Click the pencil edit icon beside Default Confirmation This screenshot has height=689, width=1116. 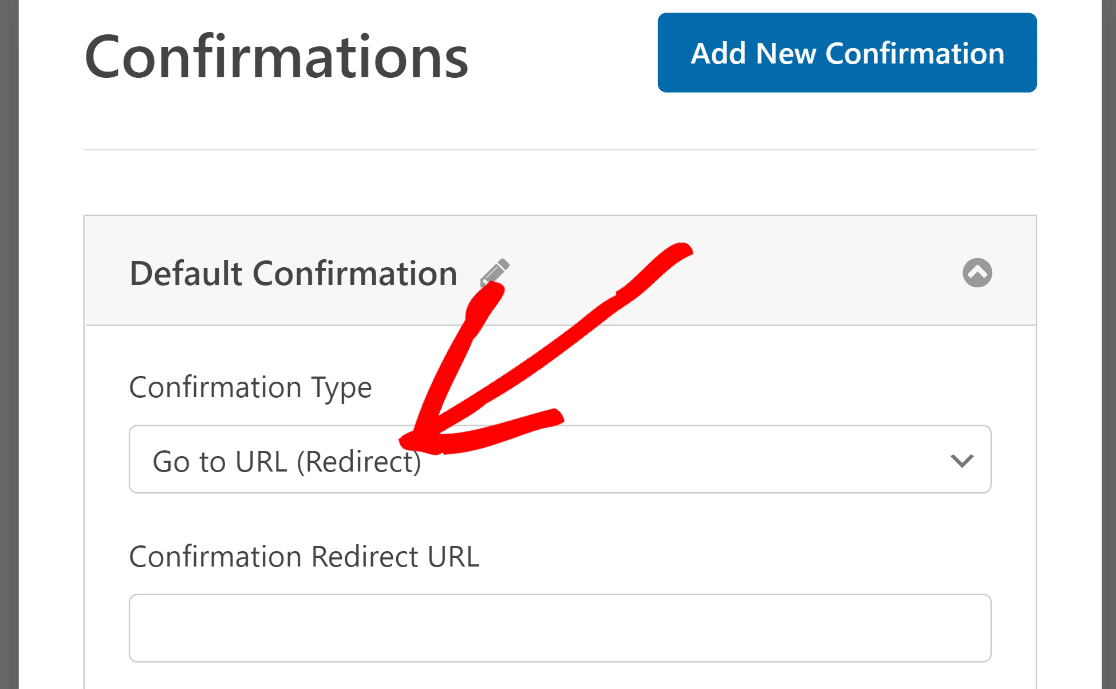[495, 272]
